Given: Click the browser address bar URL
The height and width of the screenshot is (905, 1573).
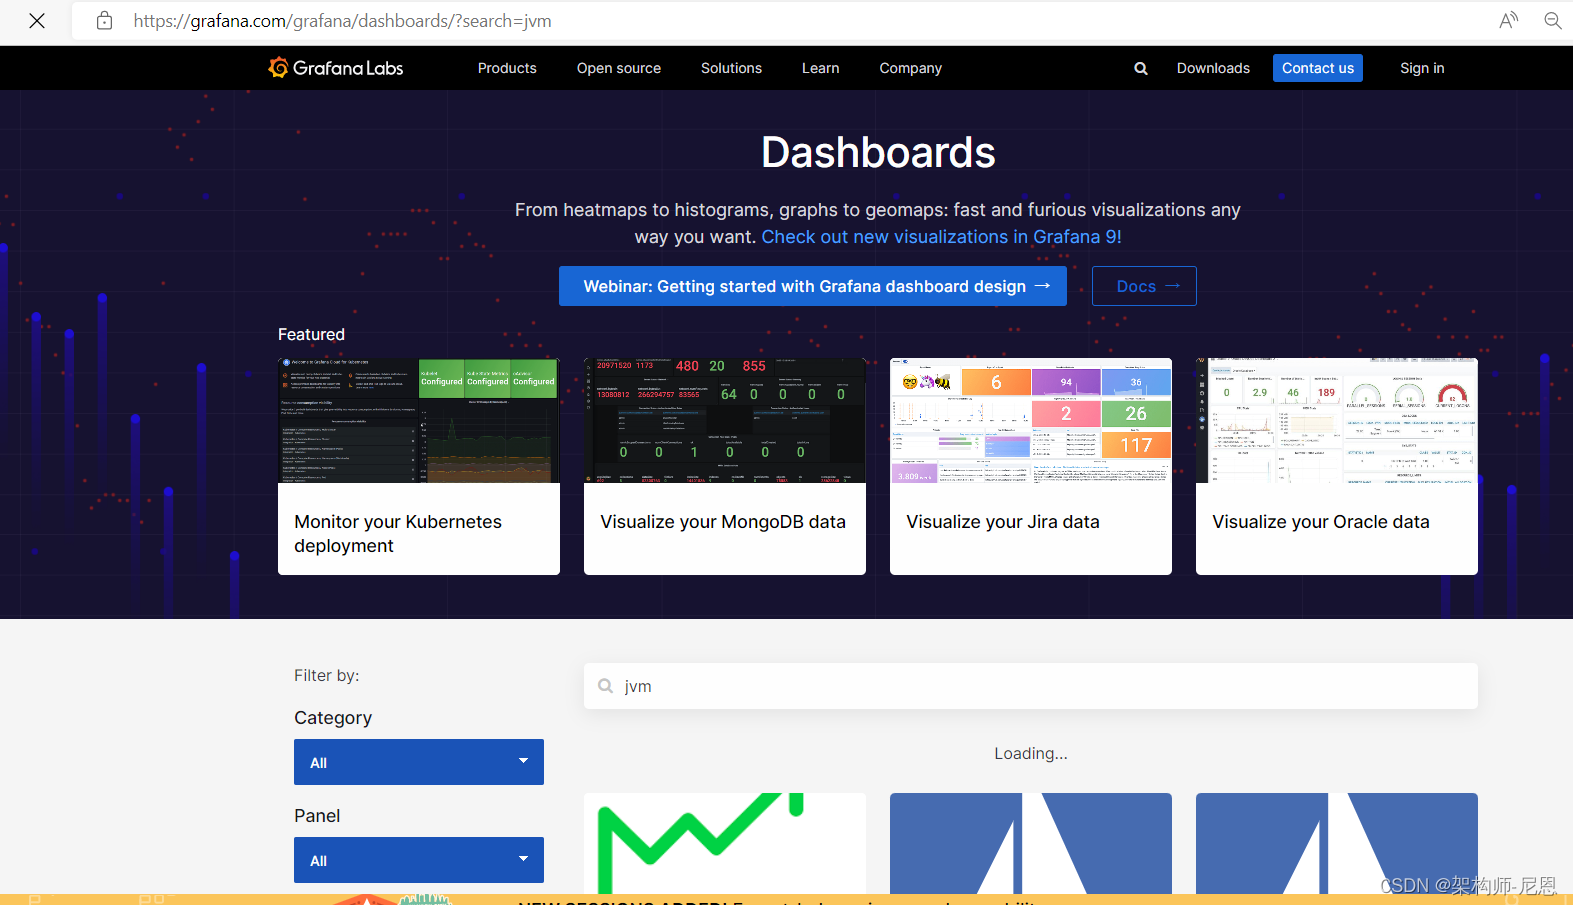Looking at the screenshot, I should (343, 21).
